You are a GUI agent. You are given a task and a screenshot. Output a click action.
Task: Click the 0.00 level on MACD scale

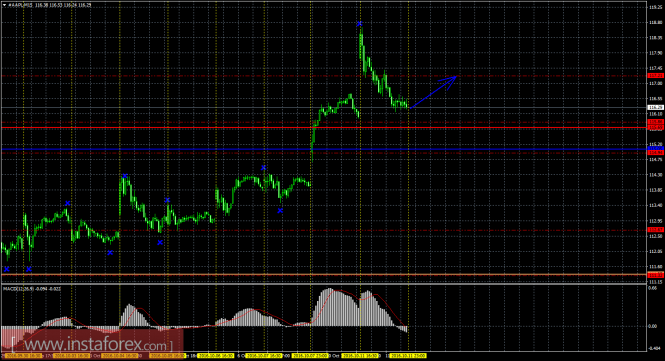[653, 326]
